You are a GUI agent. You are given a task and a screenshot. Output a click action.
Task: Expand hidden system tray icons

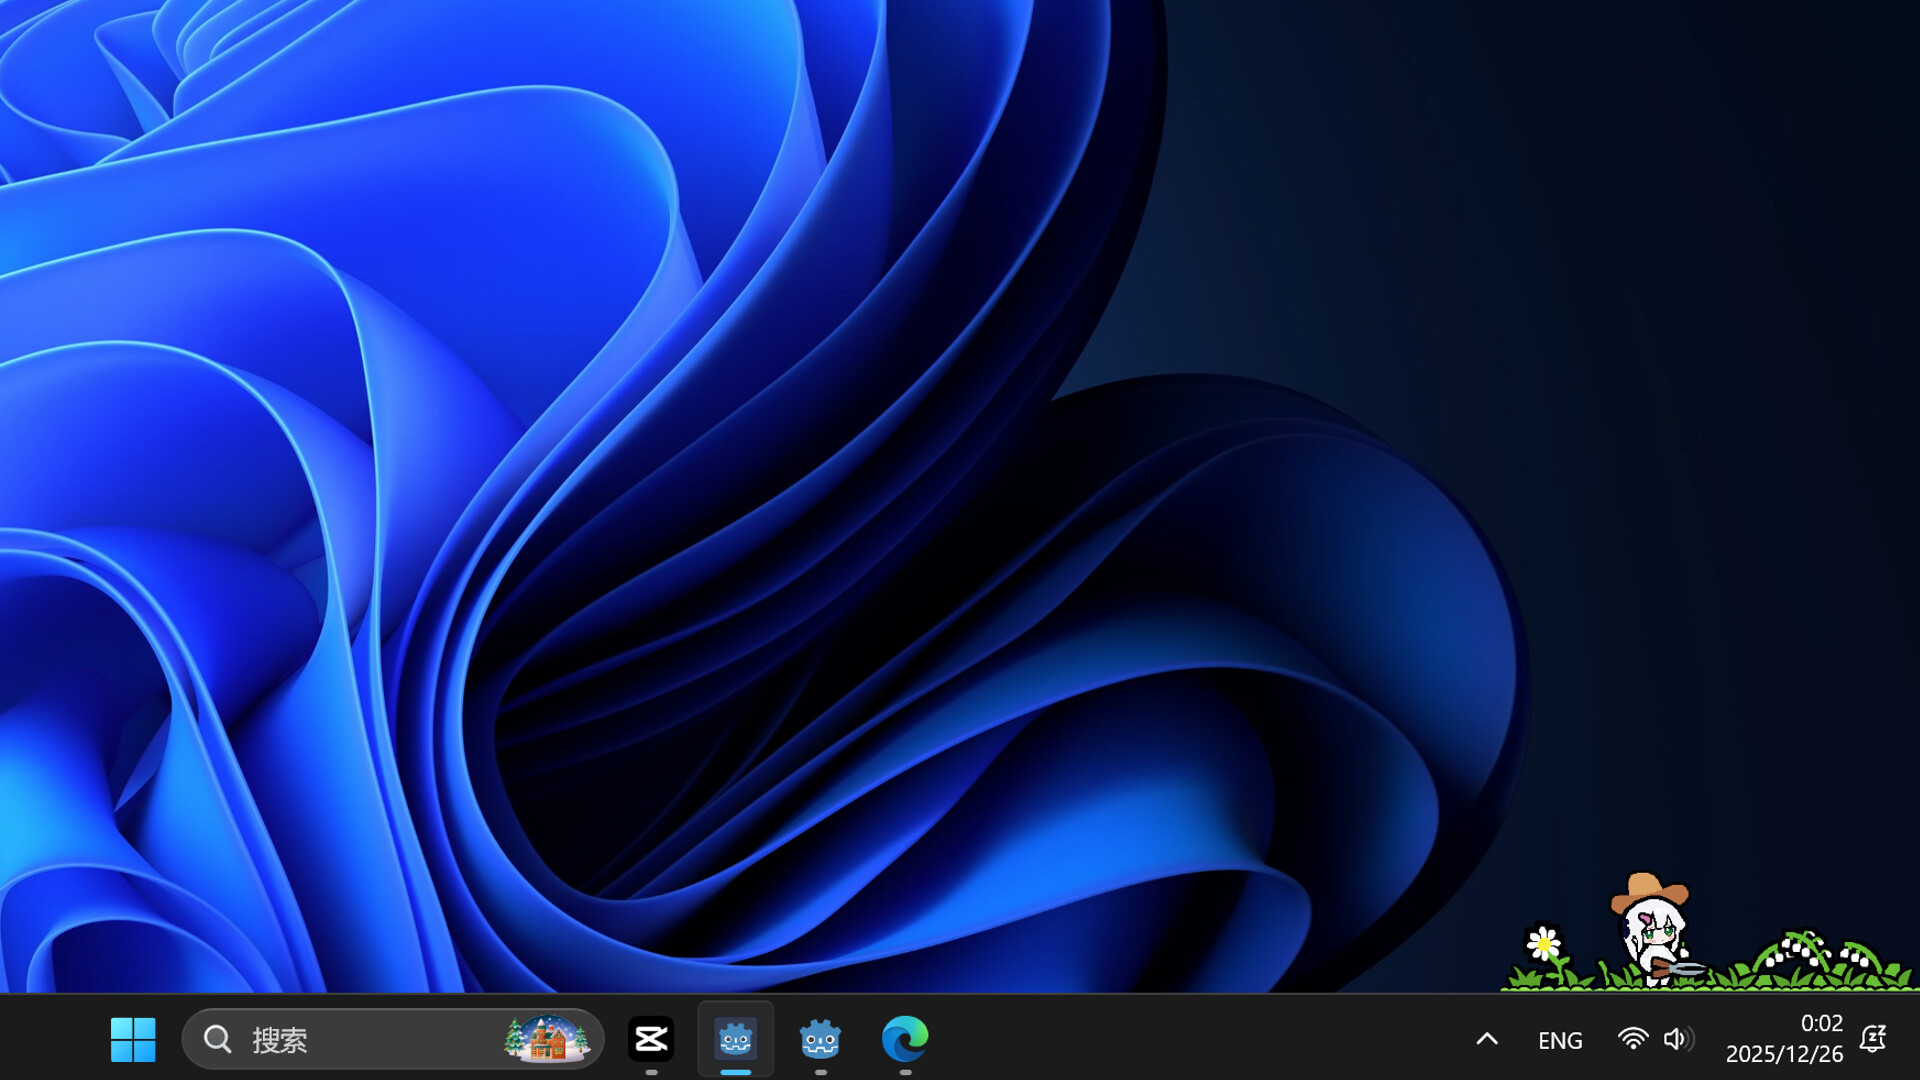pos(1487,1039)
